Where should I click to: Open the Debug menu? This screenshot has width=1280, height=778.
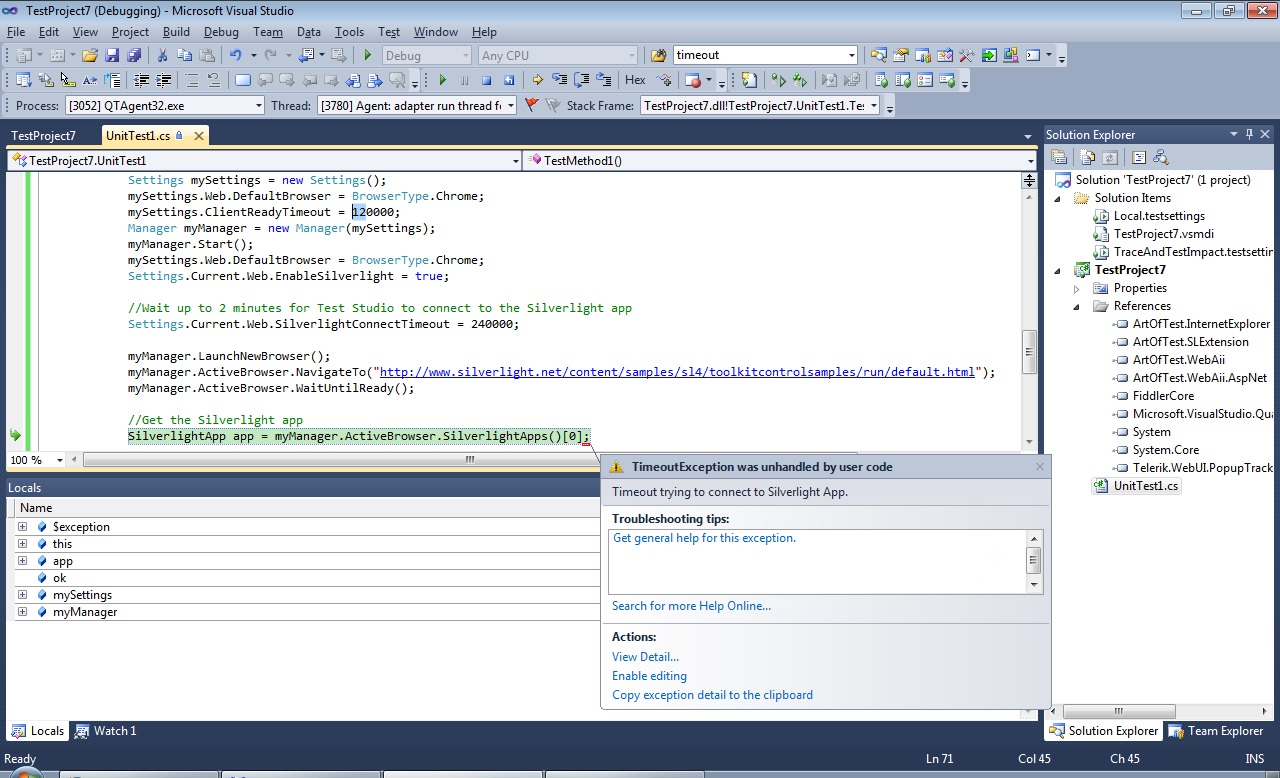click(221, 32)
